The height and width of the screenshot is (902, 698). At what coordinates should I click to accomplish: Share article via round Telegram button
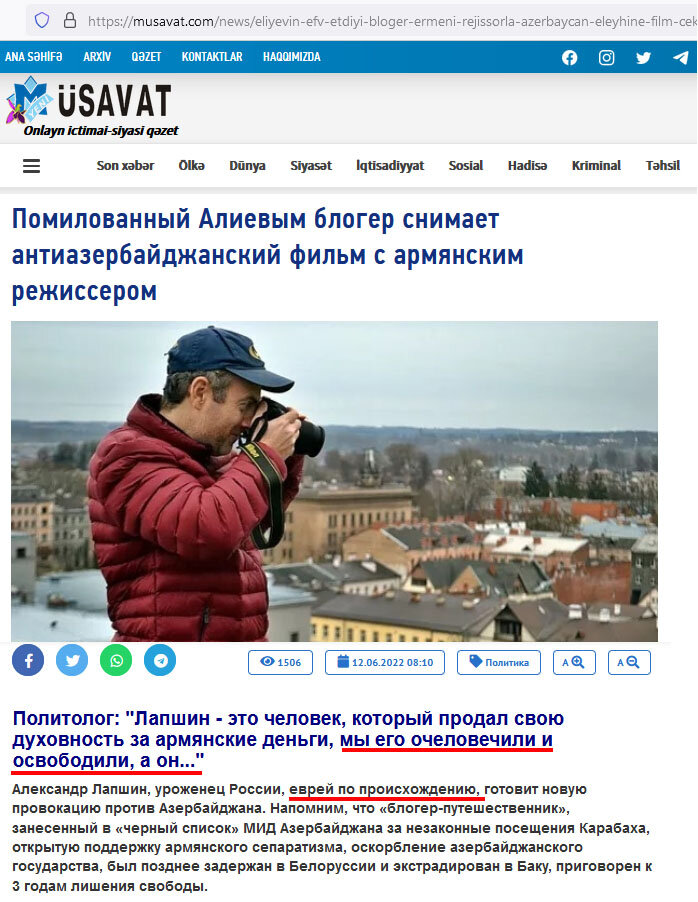tap(160, 660)
